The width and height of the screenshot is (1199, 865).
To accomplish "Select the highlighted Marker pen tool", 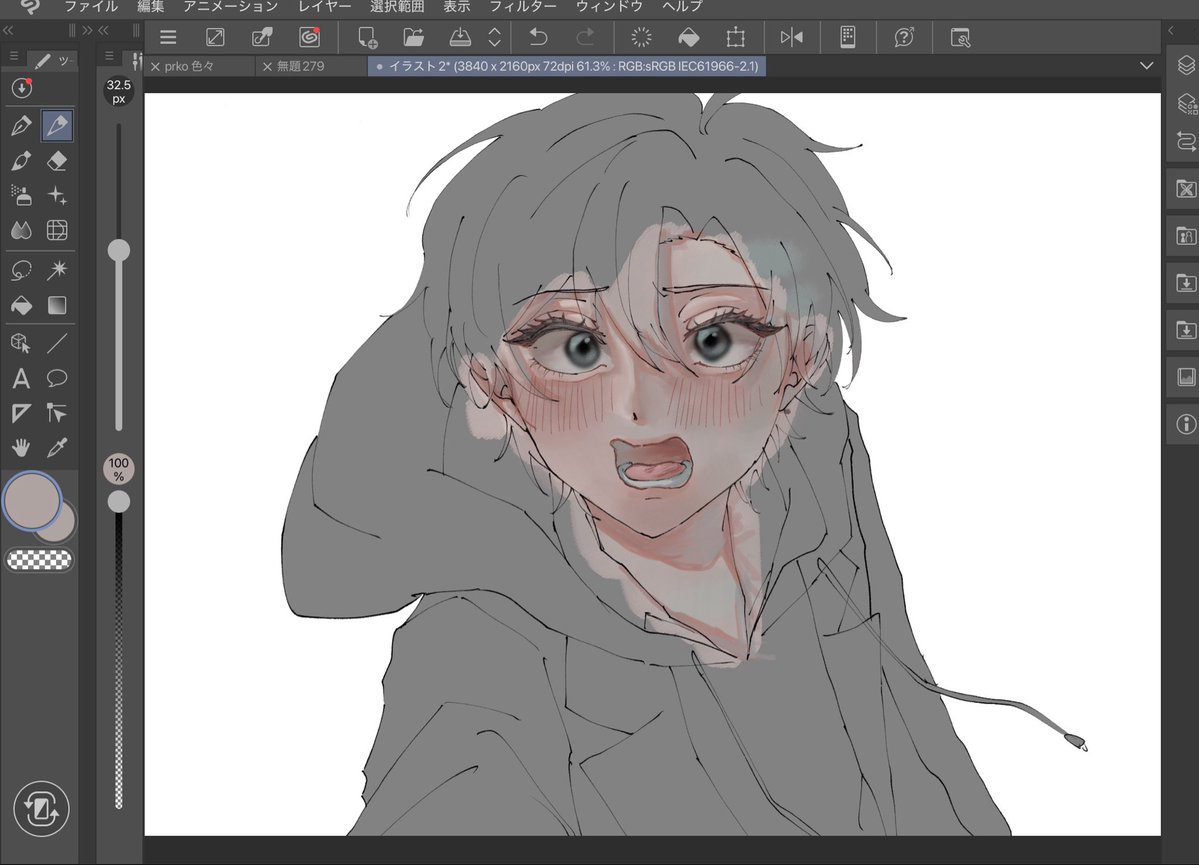I will point(57,125).
